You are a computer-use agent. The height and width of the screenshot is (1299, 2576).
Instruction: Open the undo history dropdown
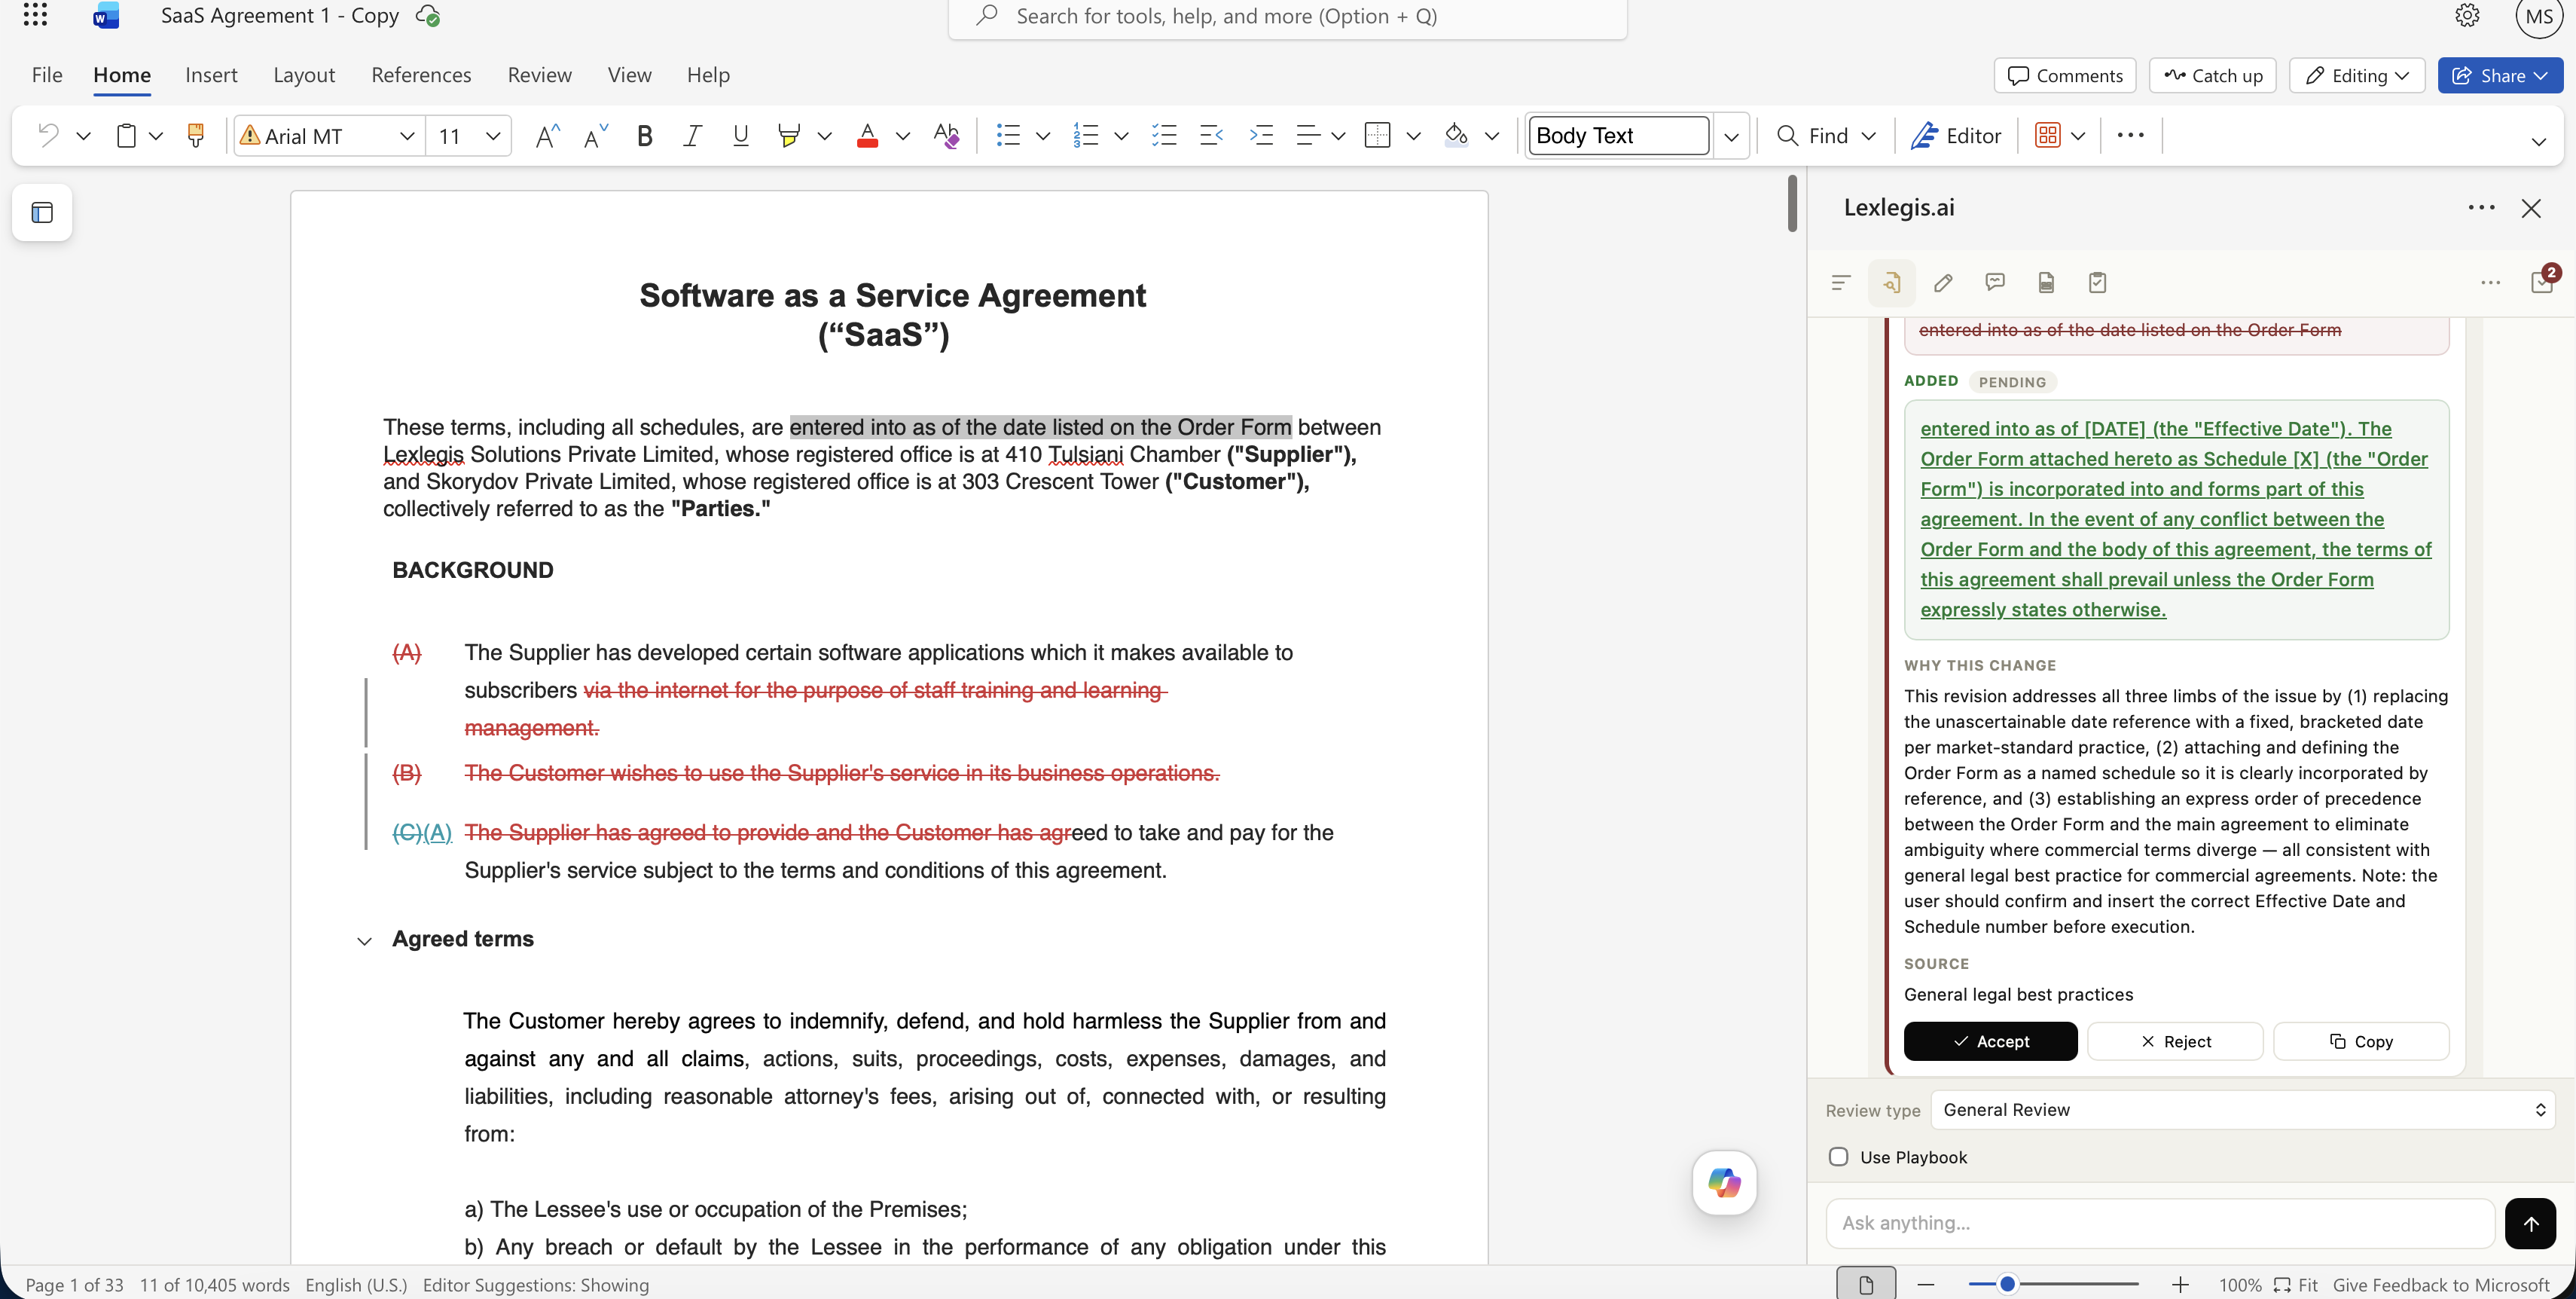(x=83, y=135)
